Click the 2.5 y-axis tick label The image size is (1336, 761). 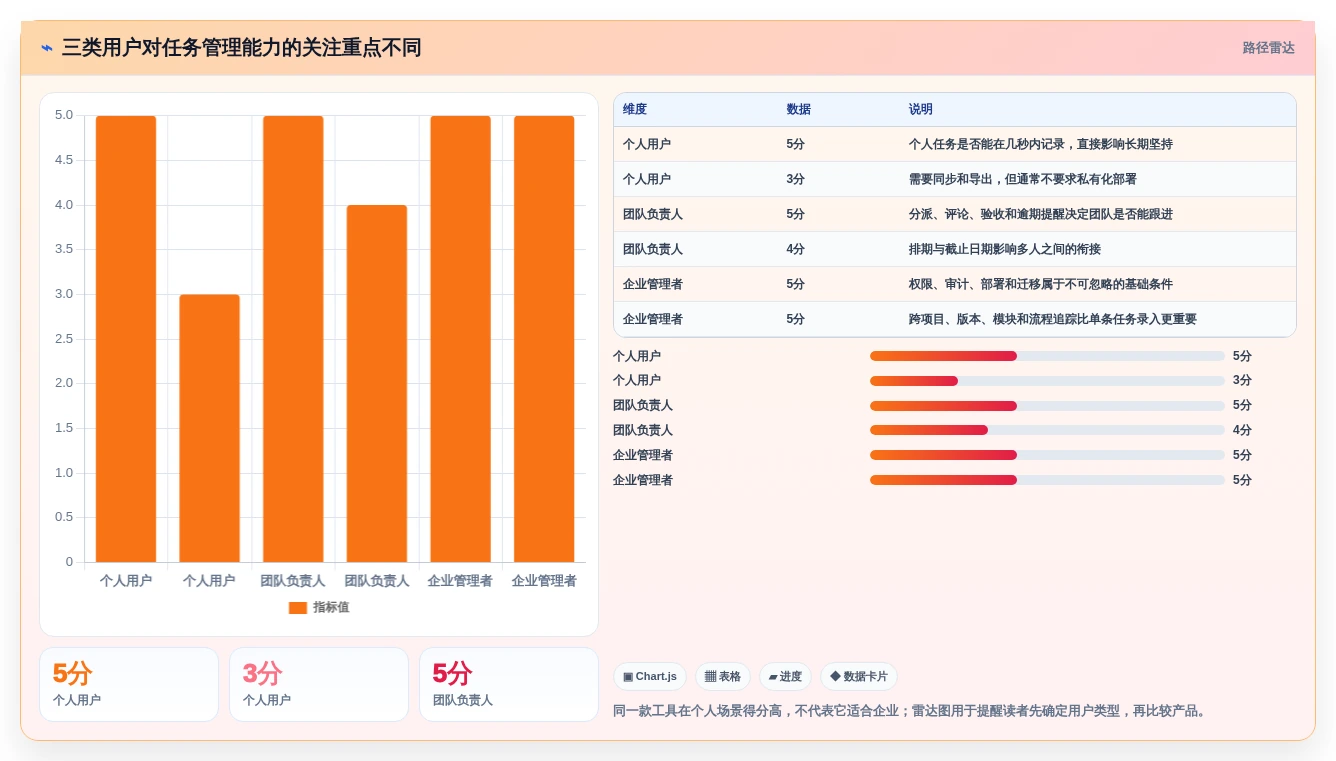pos(64,339)
